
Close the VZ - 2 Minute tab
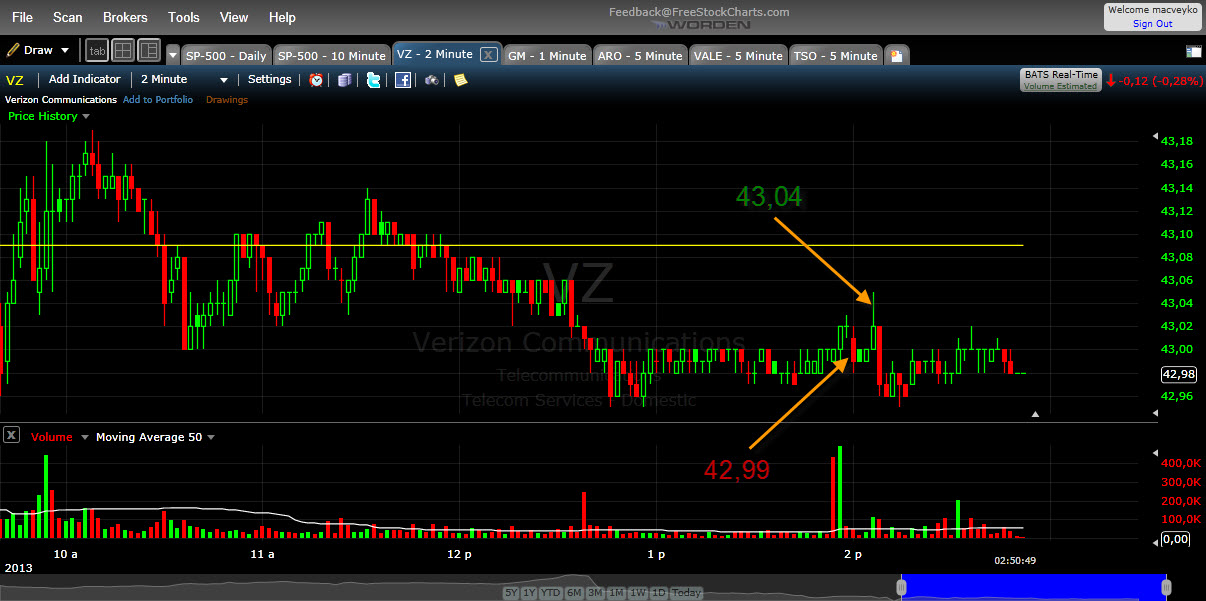pos(488,55)
